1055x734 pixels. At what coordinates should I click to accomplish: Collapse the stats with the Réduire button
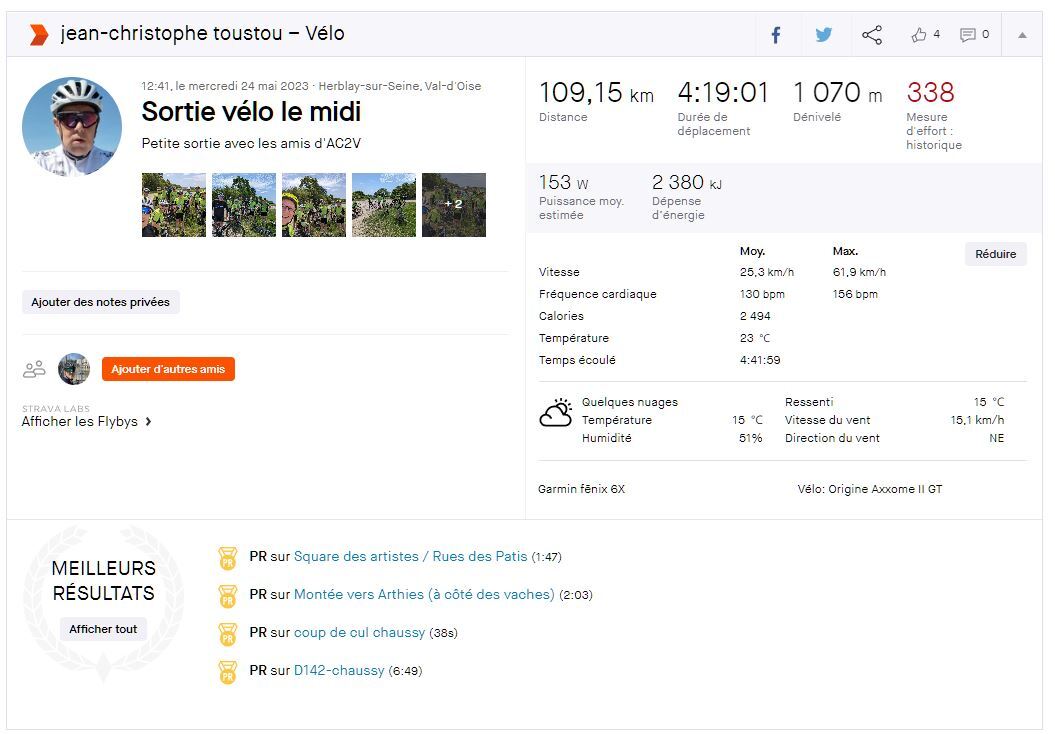coord(995,254)
